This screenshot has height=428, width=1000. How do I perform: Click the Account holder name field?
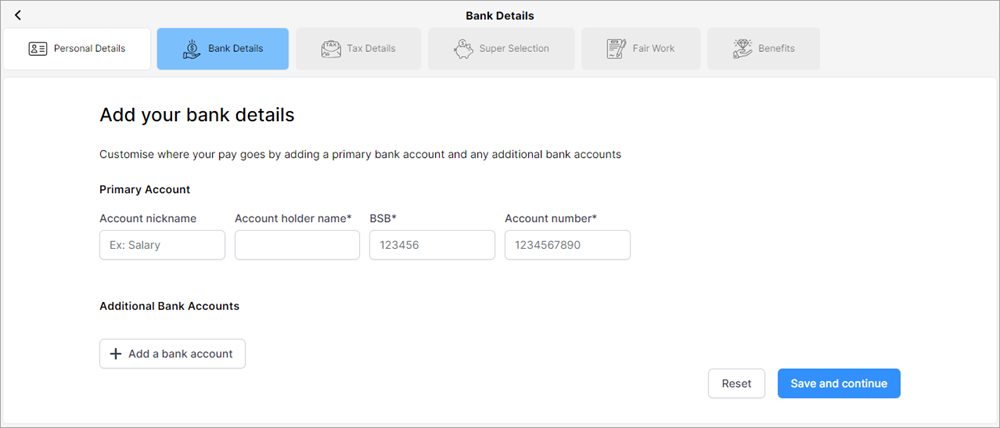pyautogui.click(x=297, y=245)
